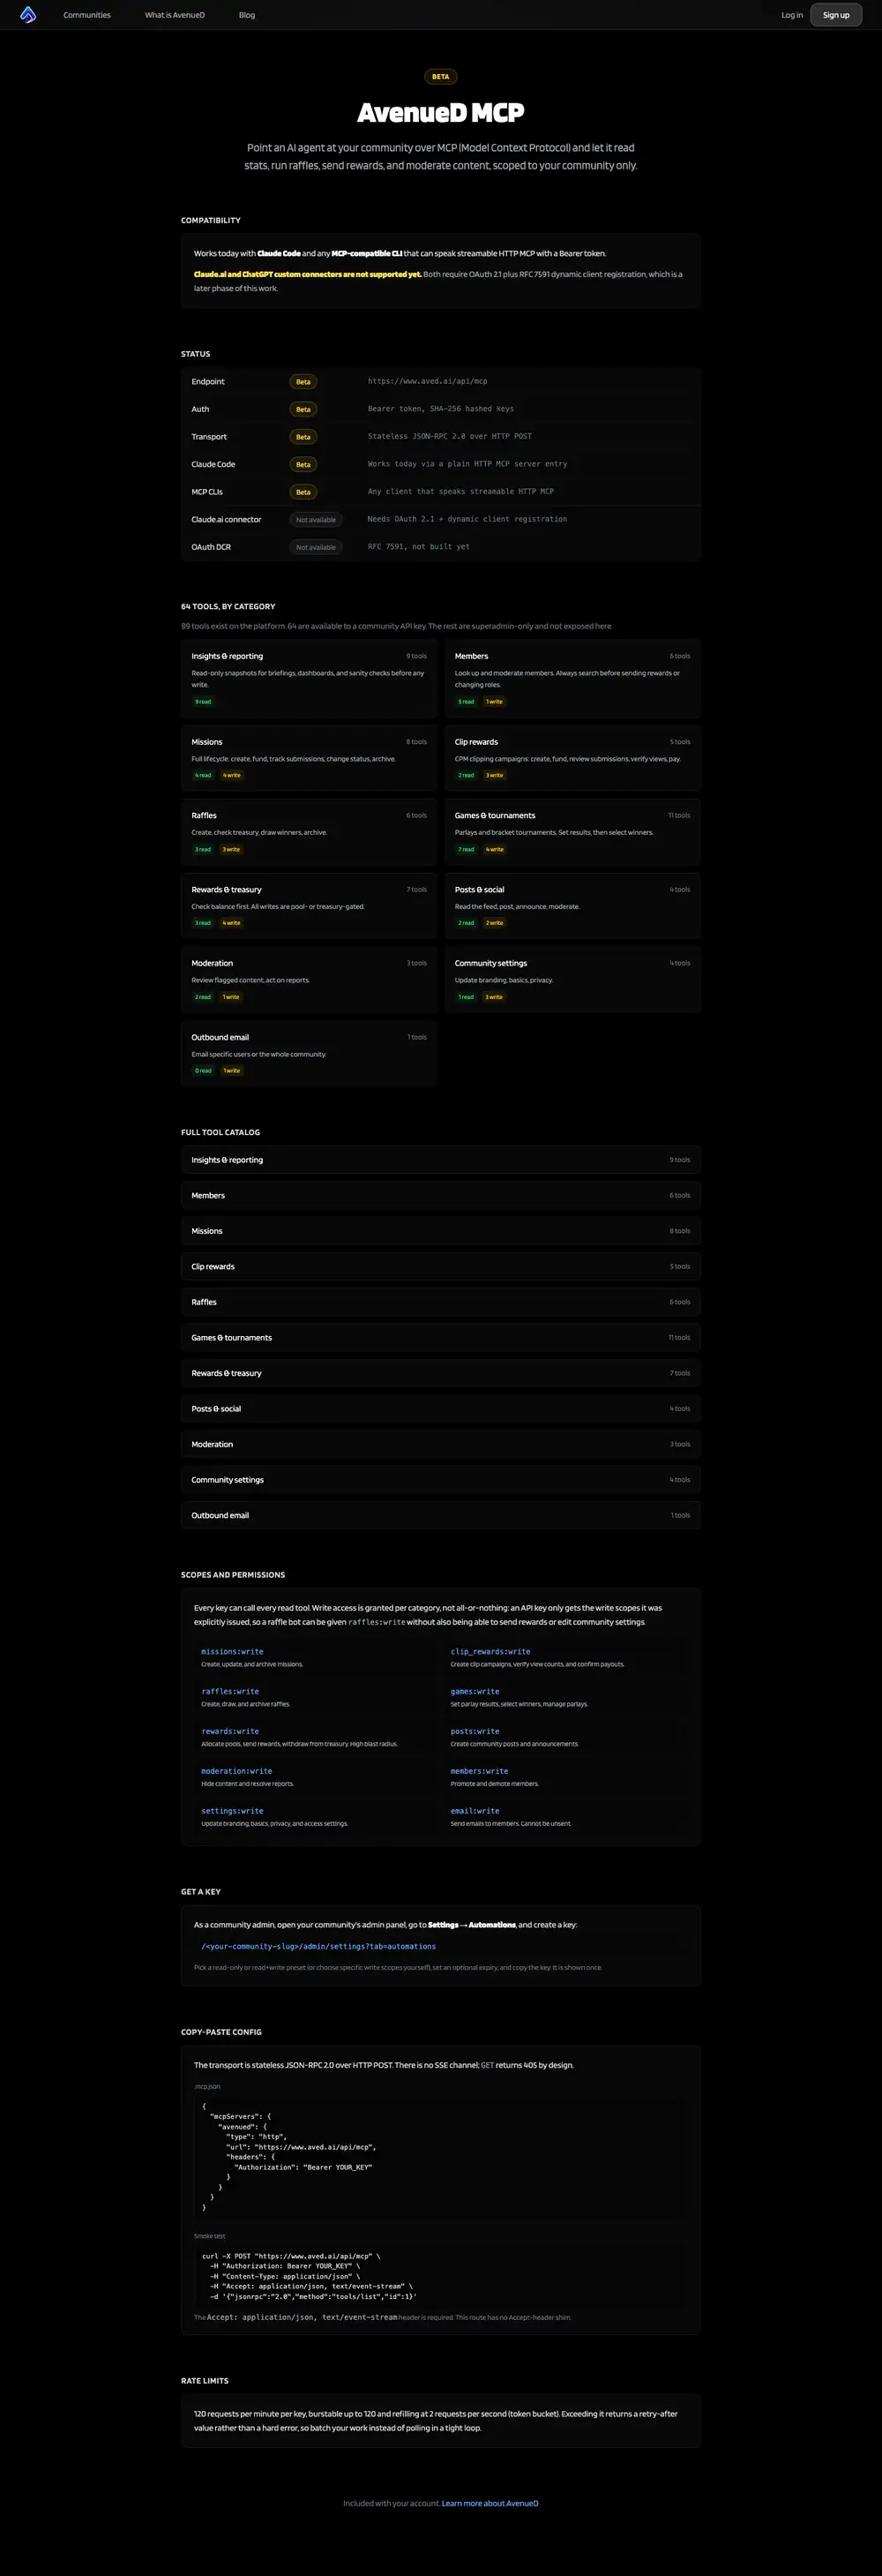Expand Raffles row in Full Tool Catalog
The width and height of the screenshot is (882, 2576).
point(441,1302)
